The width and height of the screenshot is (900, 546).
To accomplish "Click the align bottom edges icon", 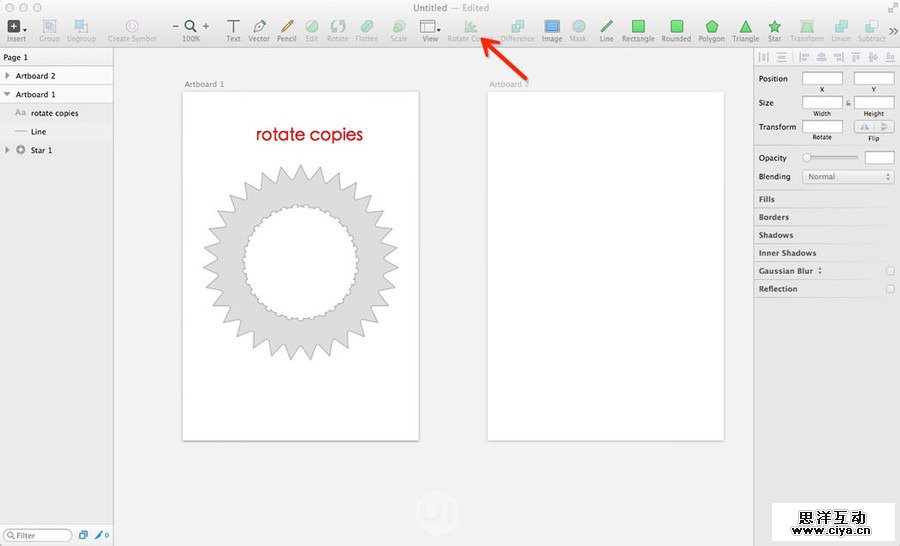I will 890,57.
